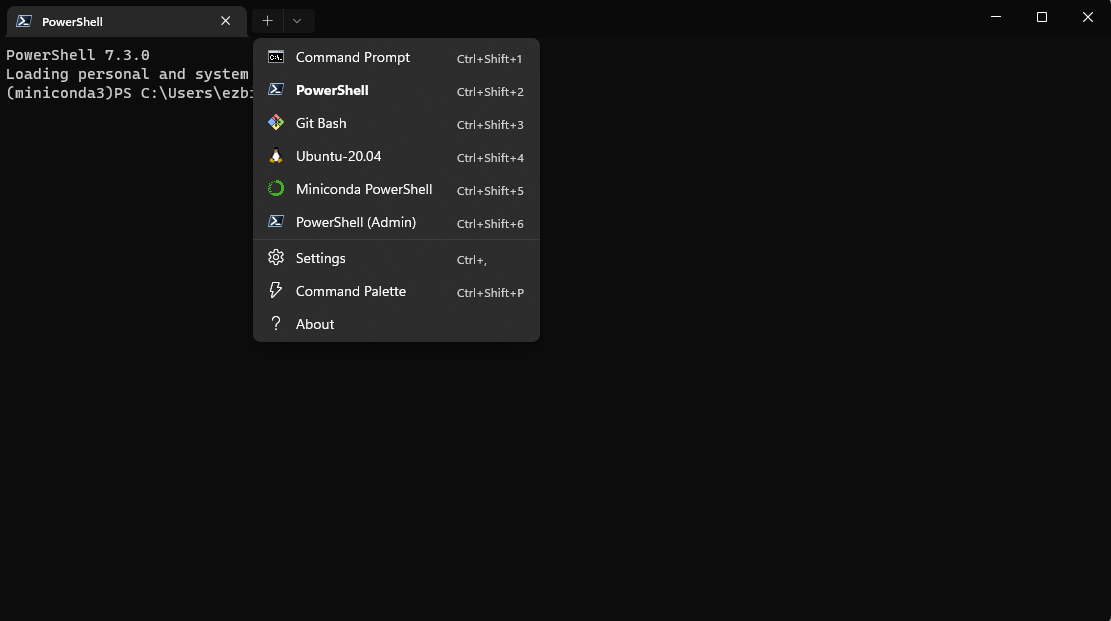Open Settings from the dropdown menu

click(320, 258)
